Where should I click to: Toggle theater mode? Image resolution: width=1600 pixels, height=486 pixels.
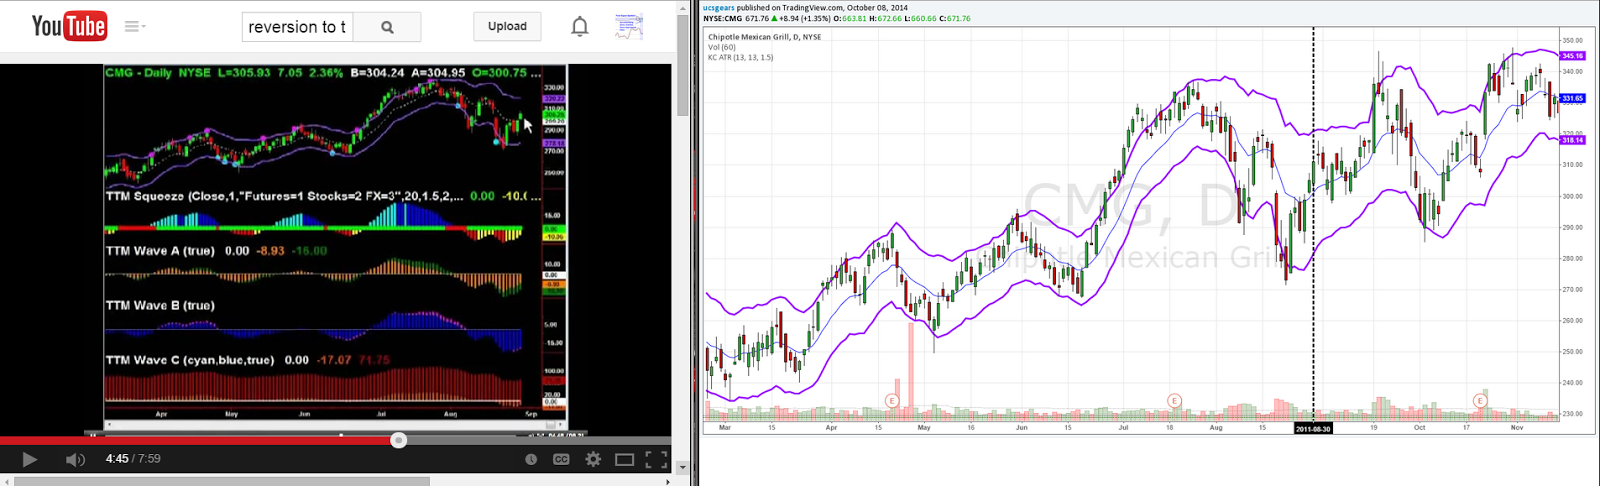(x=625, y=460)
